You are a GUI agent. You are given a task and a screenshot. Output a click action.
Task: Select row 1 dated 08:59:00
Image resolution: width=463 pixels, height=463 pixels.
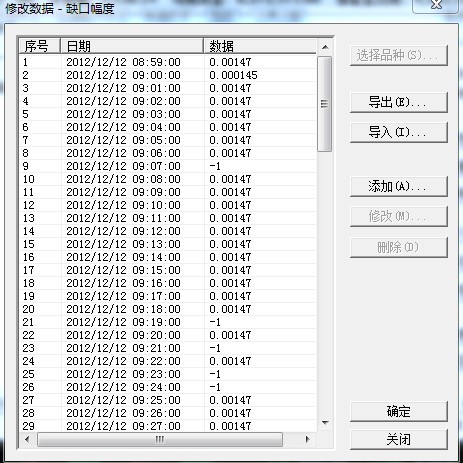(168, 62)
